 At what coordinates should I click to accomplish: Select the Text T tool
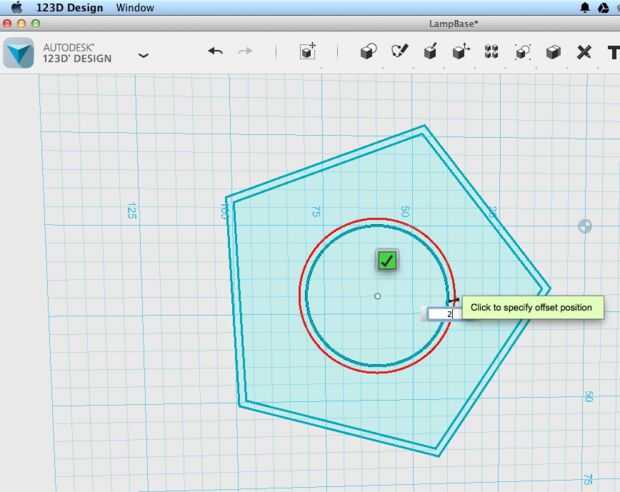point(613,52)
